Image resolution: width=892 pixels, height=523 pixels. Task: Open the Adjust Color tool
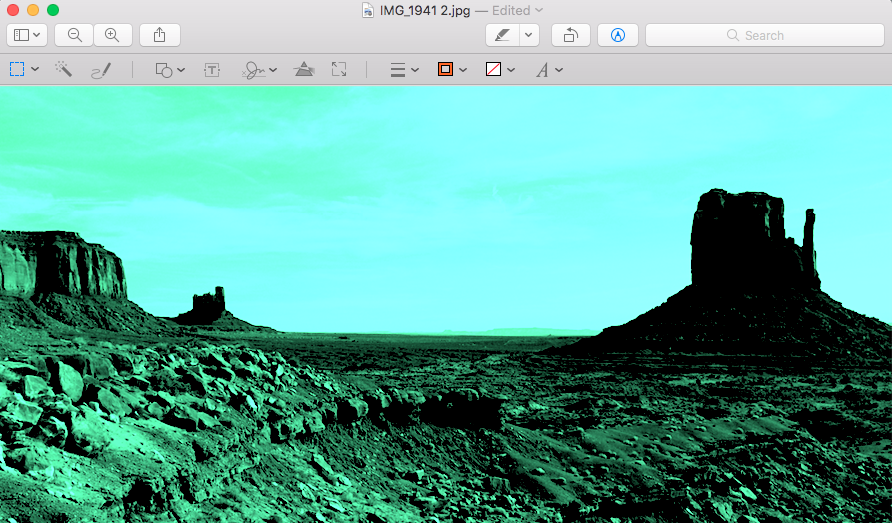pyautogui.click(x=304, y=69)
